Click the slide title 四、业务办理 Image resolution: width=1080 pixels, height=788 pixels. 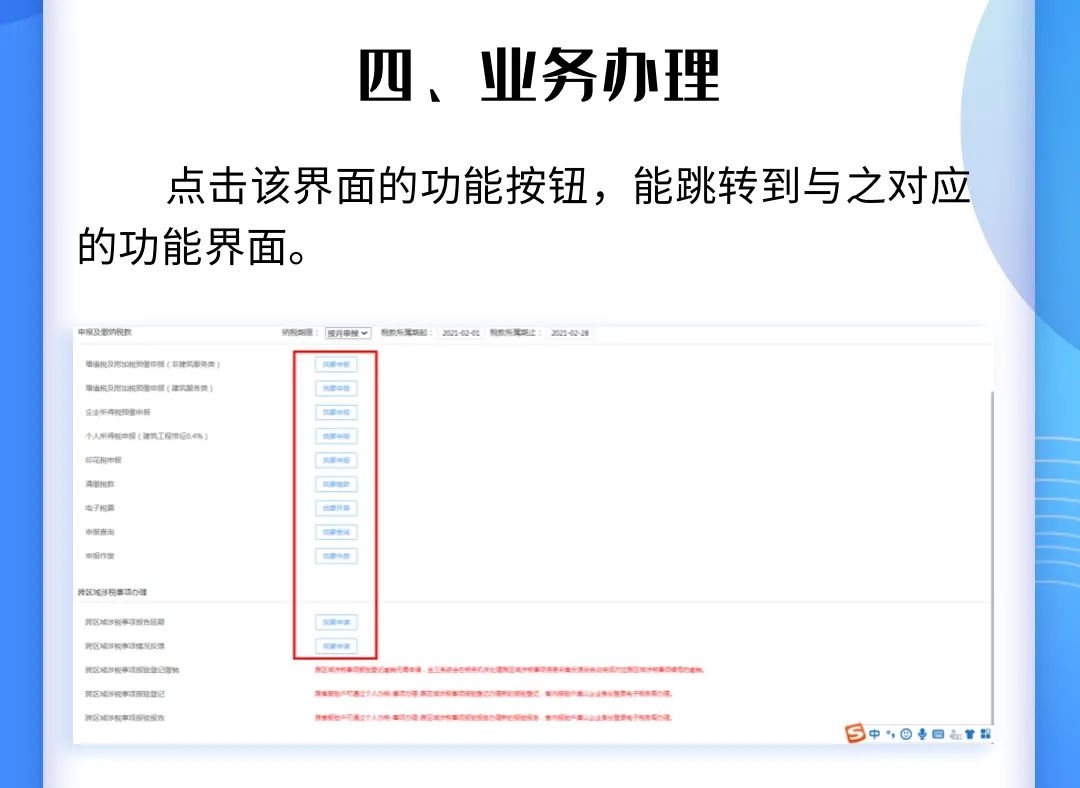pos(539,76)
